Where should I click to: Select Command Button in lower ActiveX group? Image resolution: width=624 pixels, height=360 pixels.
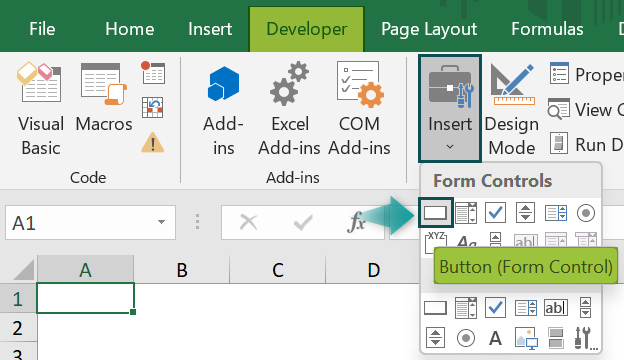coord(435,308)
